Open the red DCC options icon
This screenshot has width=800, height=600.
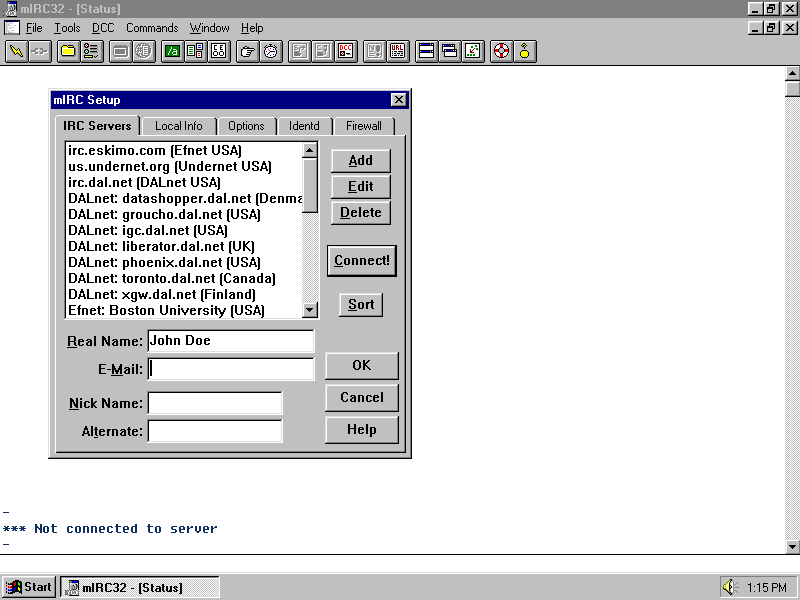coord(346,52)
